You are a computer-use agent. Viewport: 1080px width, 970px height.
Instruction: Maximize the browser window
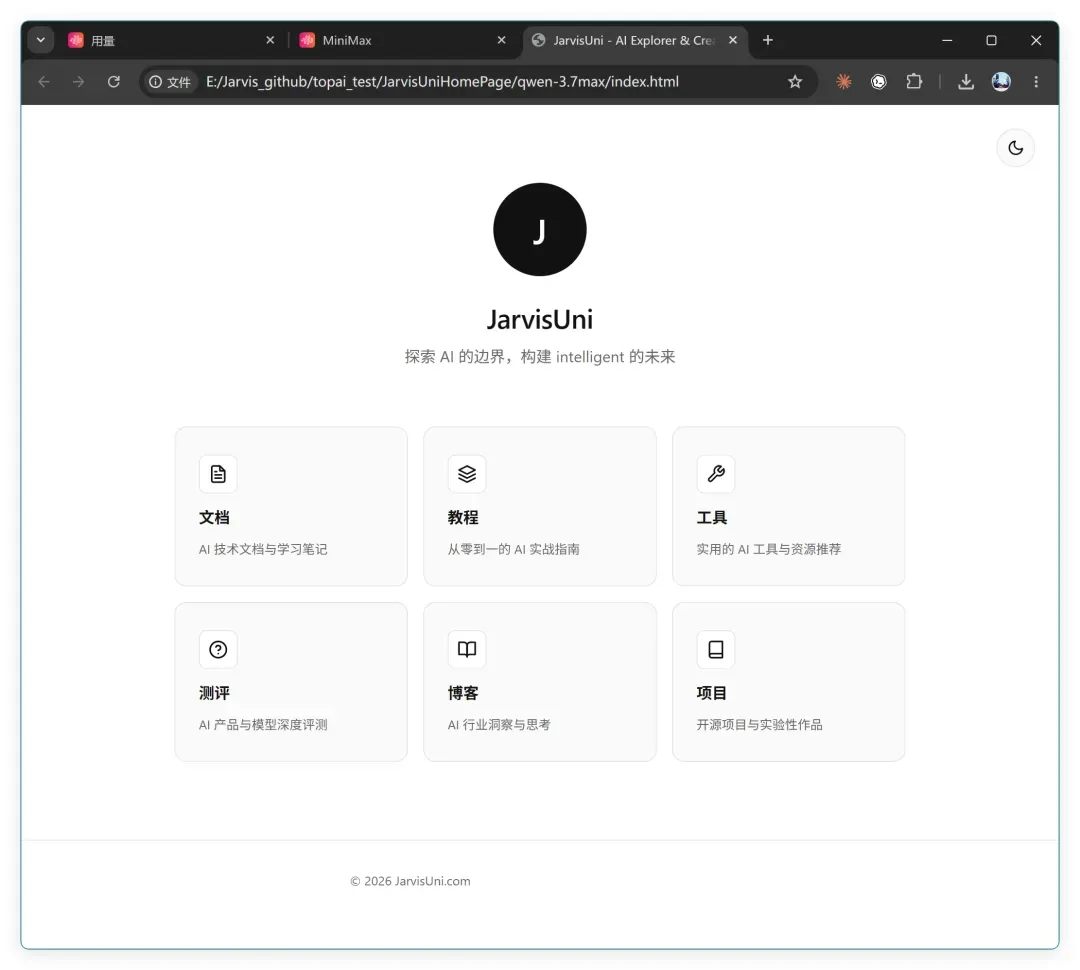(x=991, y=40)
